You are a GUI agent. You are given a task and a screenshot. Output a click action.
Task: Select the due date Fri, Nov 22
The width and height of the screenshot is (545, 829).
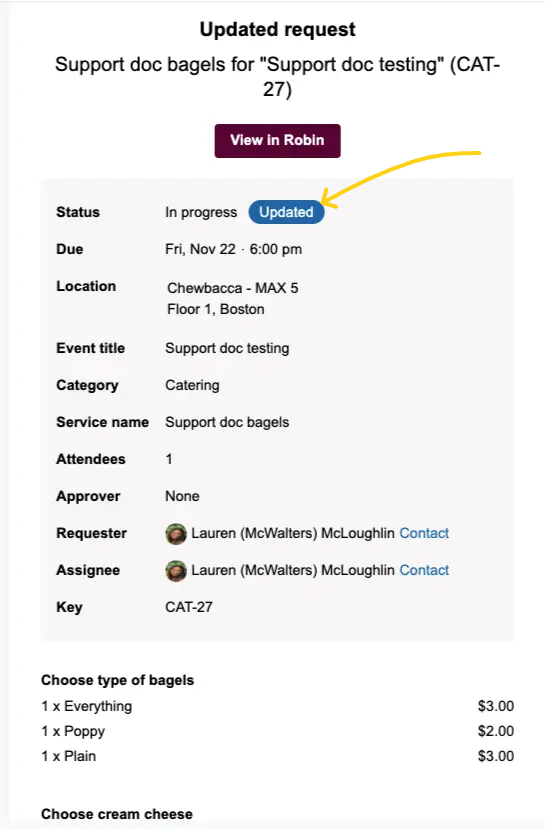(200, 249)
